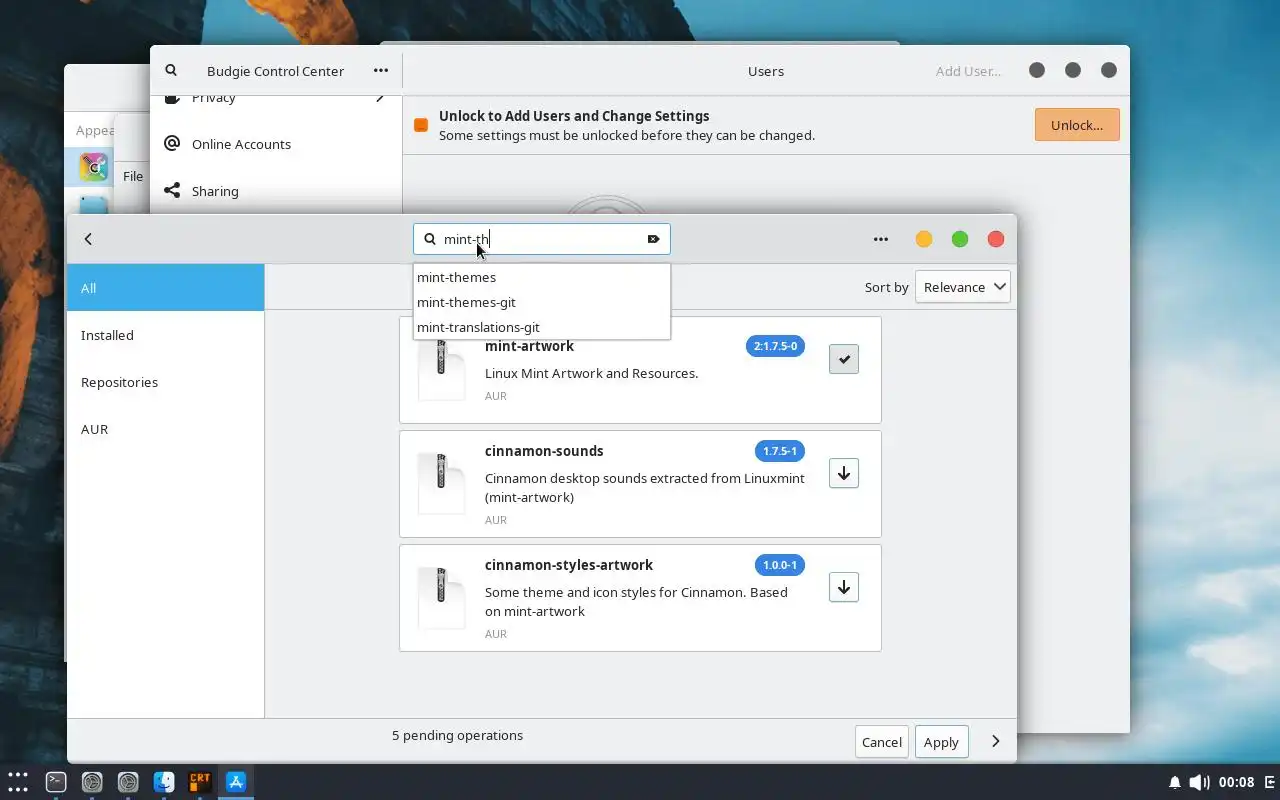Viewport: 1280px width, 800px height.
Task: Launch terminal from the taskbar
Action: pyautogui.click(x=56, y=782)
